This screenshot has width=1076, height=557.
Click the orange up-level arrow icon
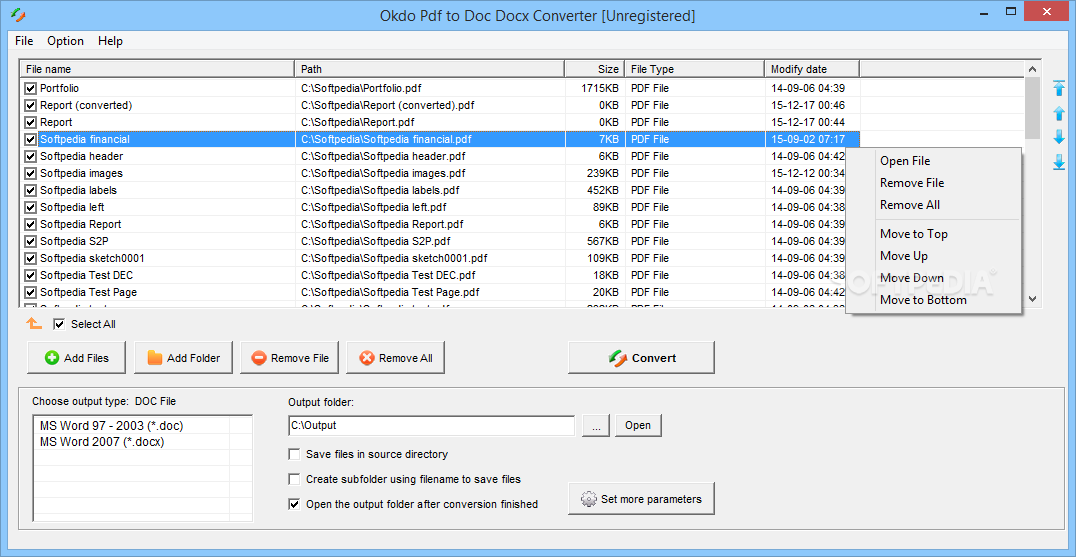[x=34, y=324]
